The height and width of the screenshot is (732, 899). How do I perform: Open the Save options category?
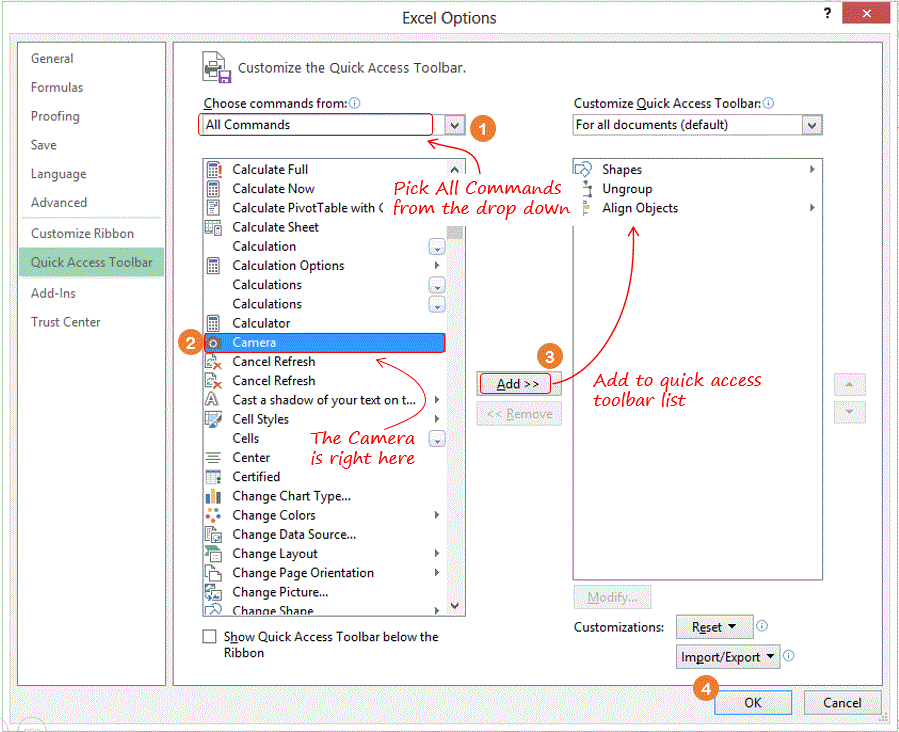tap(44, 145)
